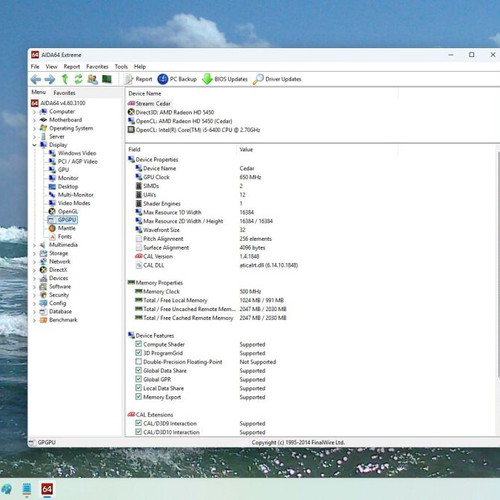Viewport: 500px width, 500px height.
Task: Open Driver Updates in toolbar
Action: click(x=277, y=79)
